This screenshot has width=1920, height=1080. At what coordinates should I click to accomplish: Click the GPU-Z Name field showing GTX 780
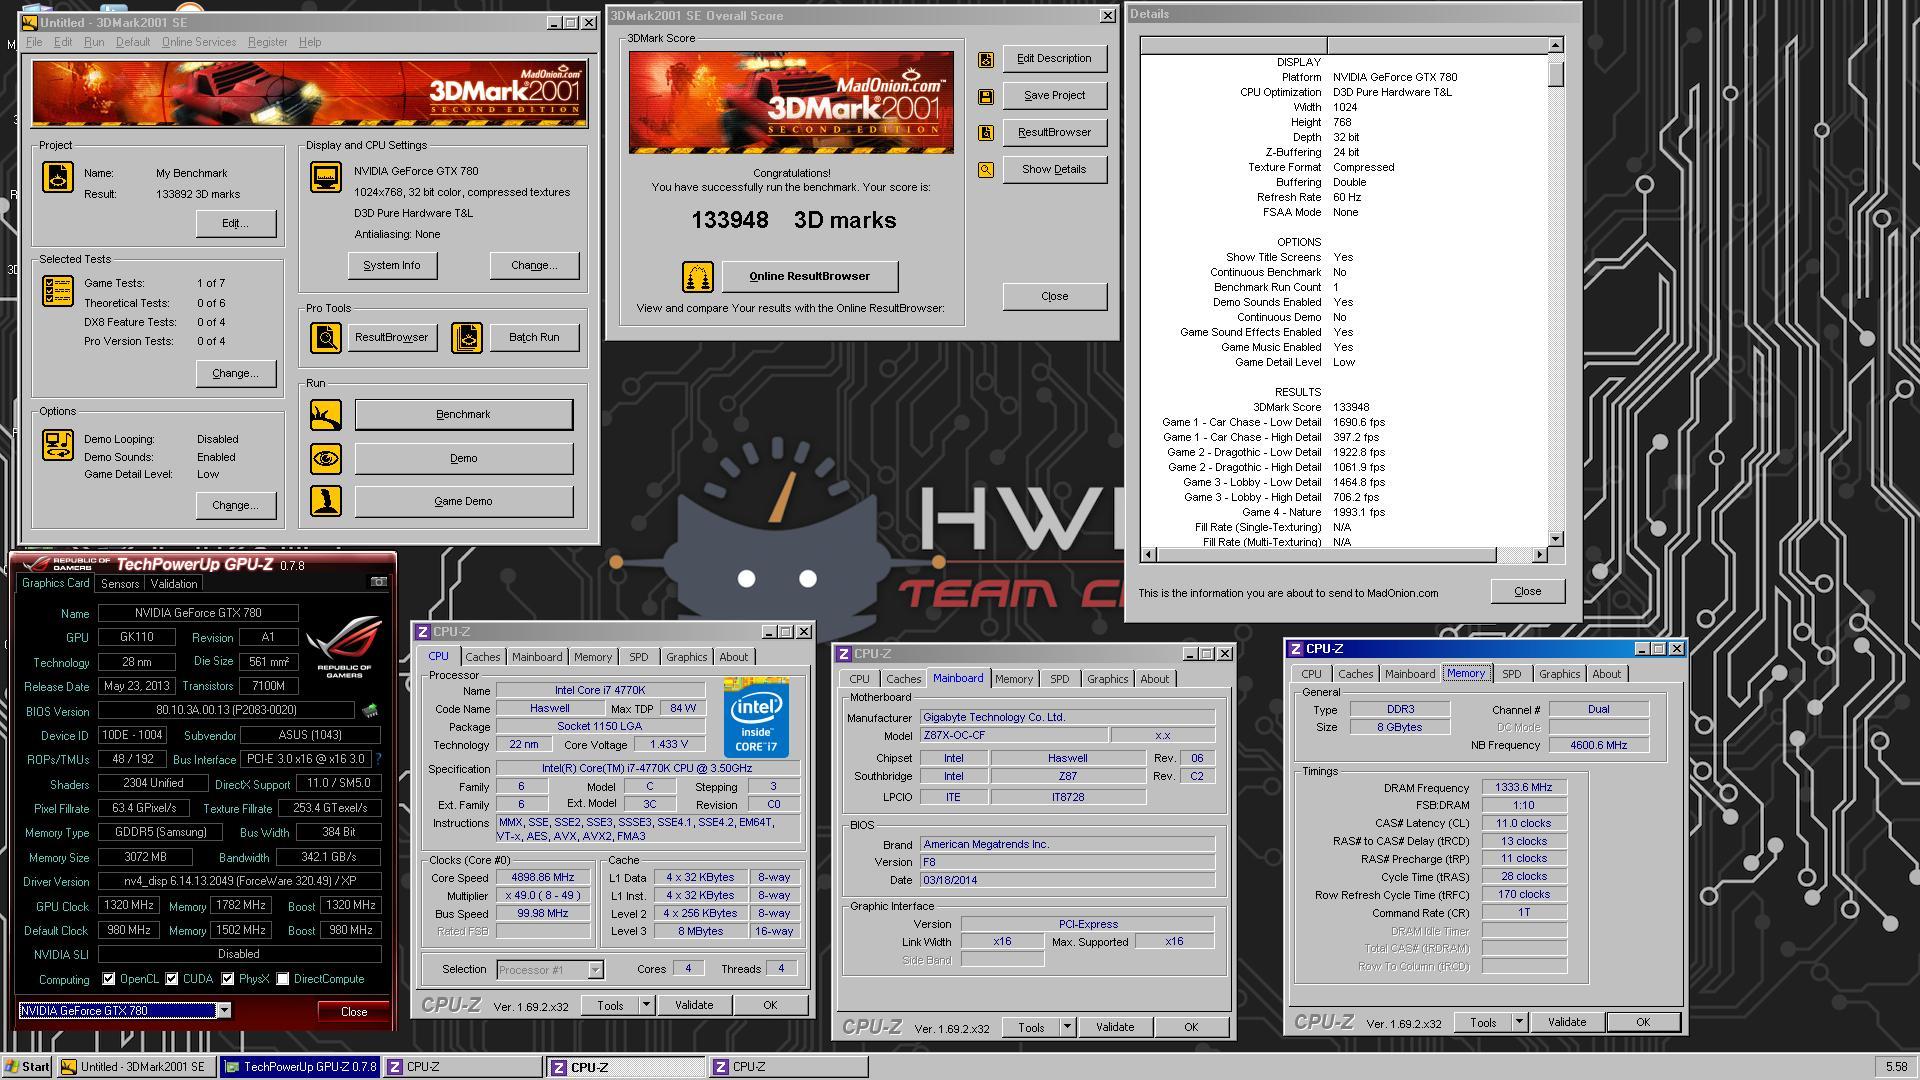click(x=198, y=613)
